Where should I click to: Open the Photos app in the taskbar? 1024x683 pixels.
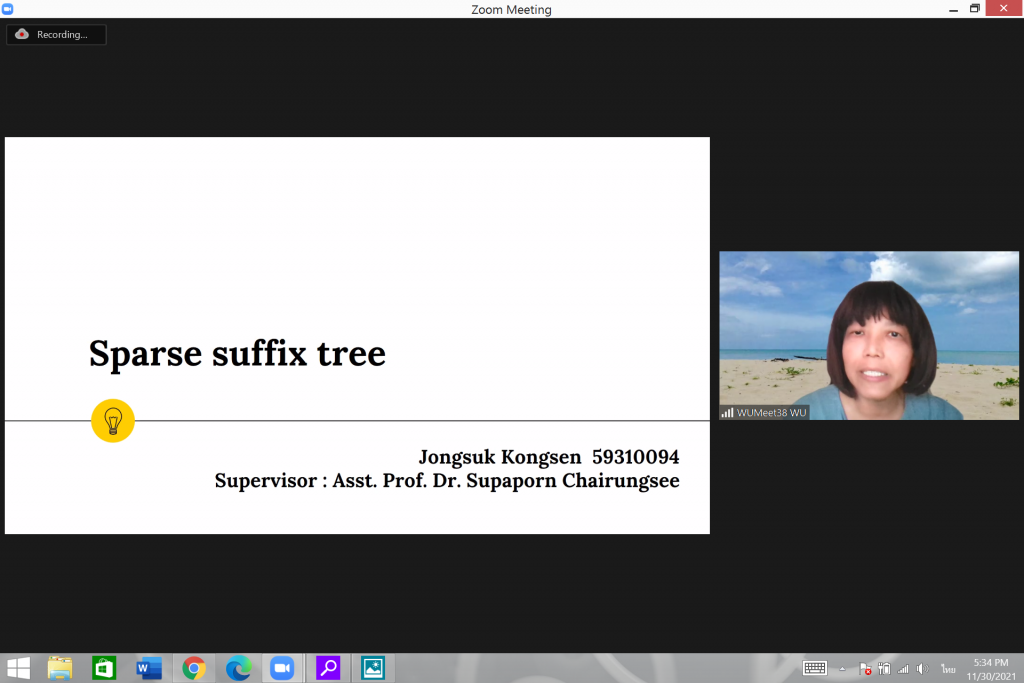click(373, 668)
